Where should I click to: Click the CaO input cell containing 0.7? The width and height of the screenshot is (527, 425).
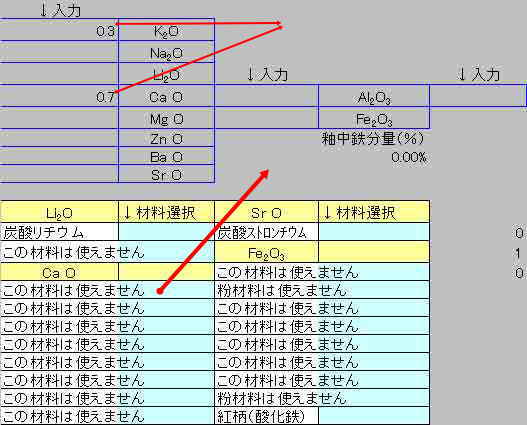(x=59, y=96)
